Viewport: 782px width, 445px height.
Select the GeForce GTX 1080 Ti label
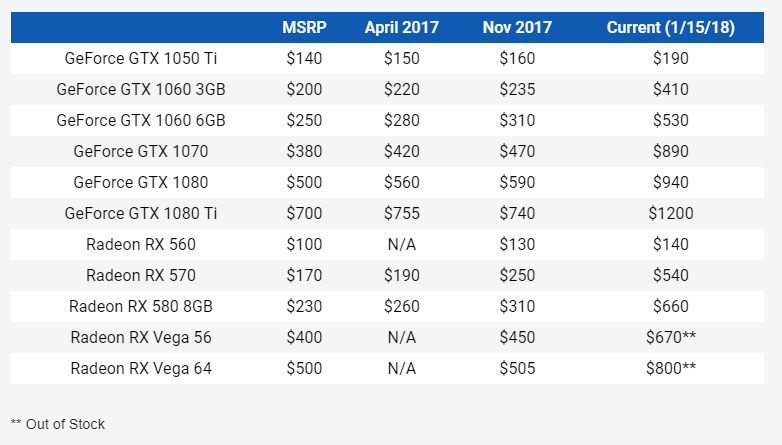pos(141,213)
